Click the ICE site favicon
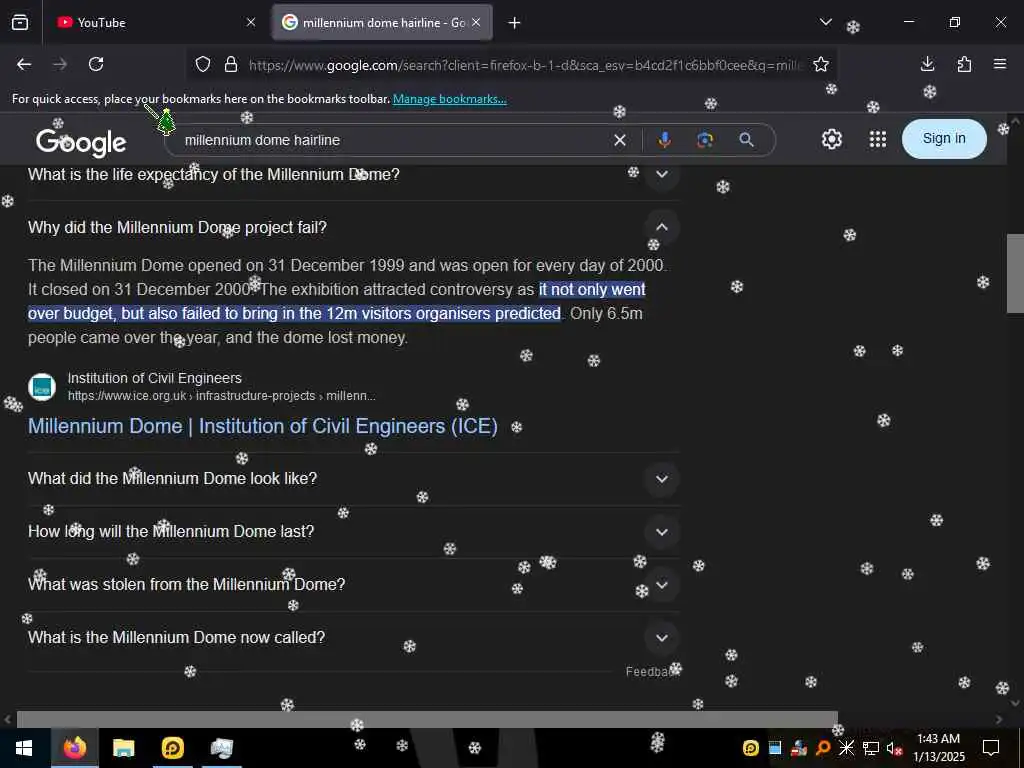1024x768 pixels. (x=42, y=387)
